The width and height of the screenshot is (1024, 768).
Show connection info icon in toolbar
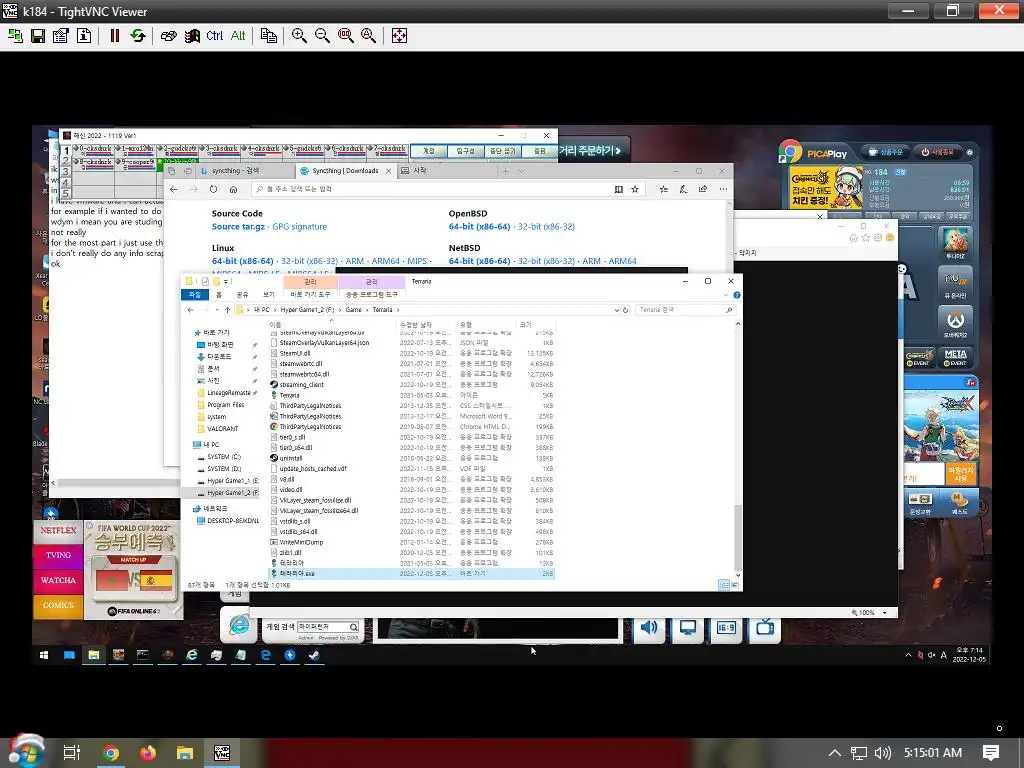(x=84, y=36)
